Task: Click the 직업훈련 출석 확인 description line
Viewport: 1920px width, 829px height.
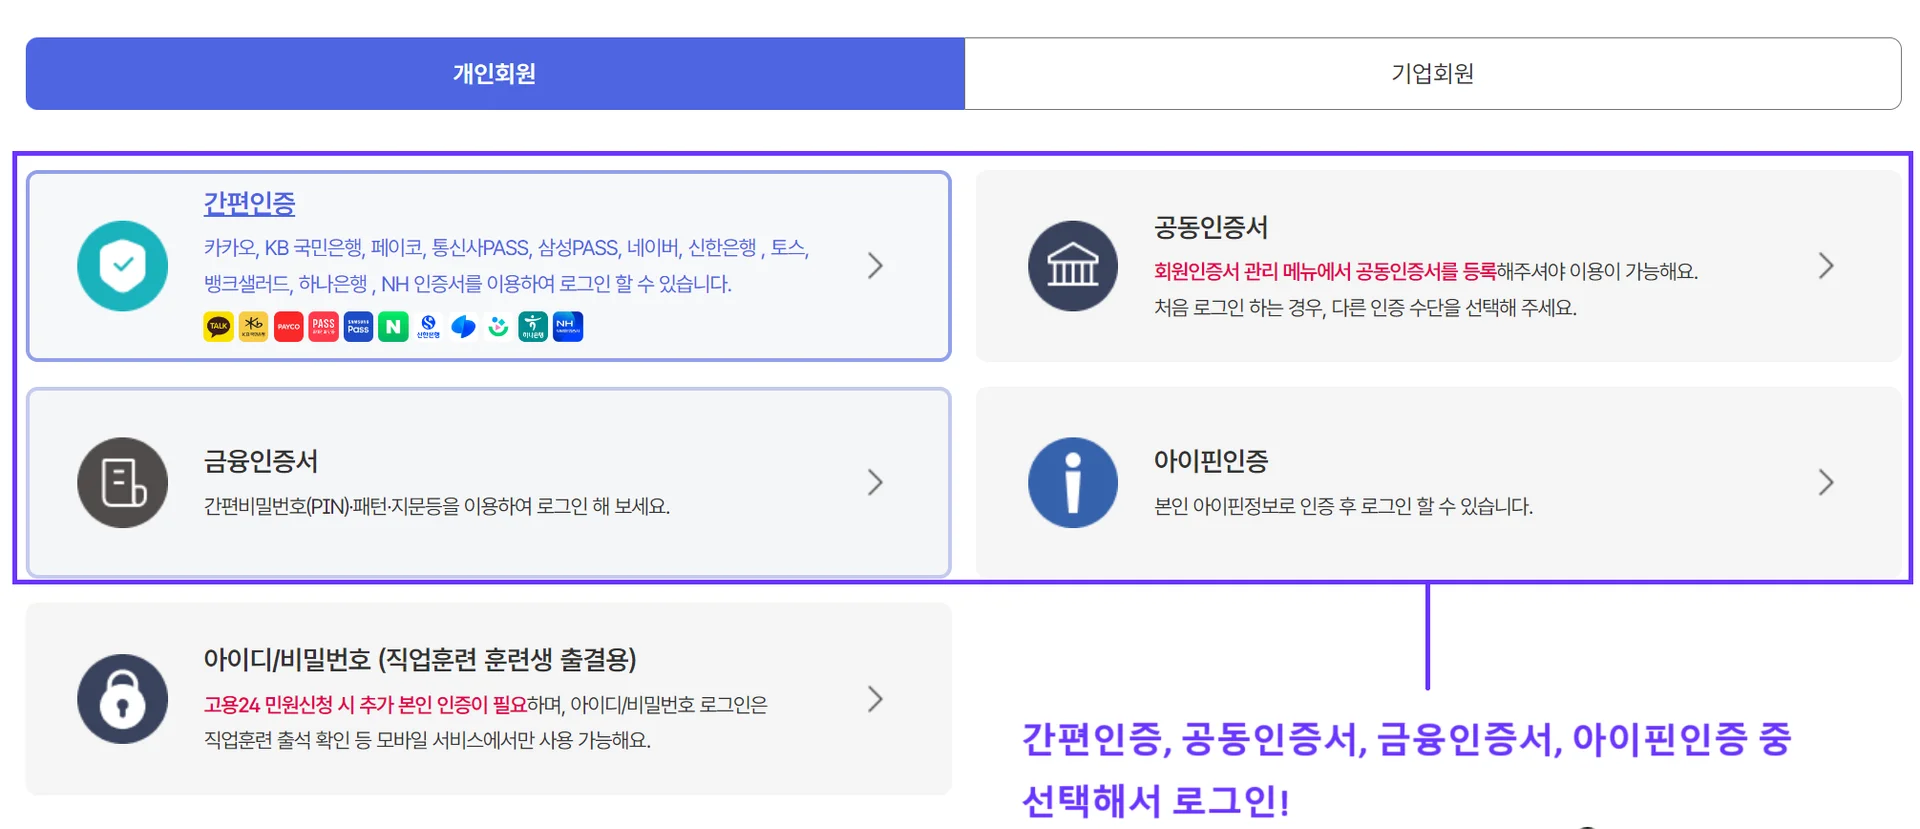Action: [427, 741]
